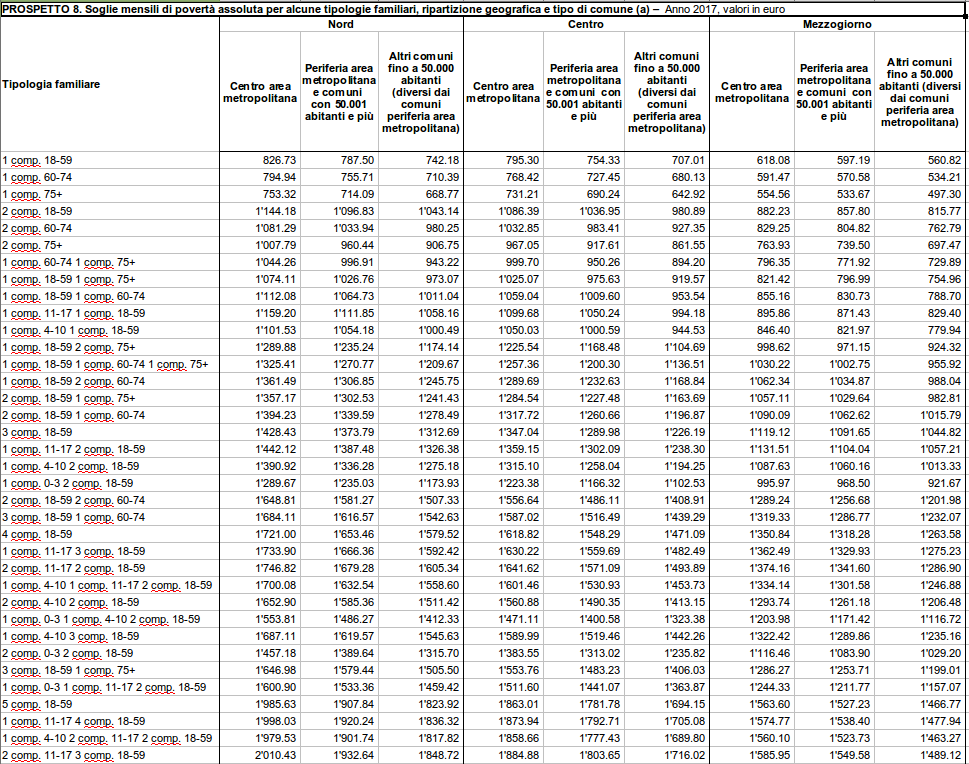Select the title cell beginning 'PROSPETTO 8. Soglie mensili'
This screenshot has height=764, width=969.
483,9
